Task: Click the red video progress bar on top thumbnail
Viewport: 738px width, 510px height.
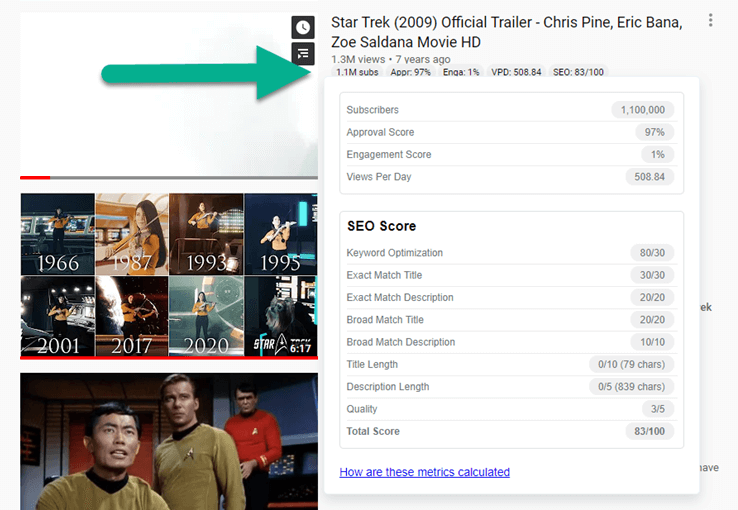Action: click(35, 178)
